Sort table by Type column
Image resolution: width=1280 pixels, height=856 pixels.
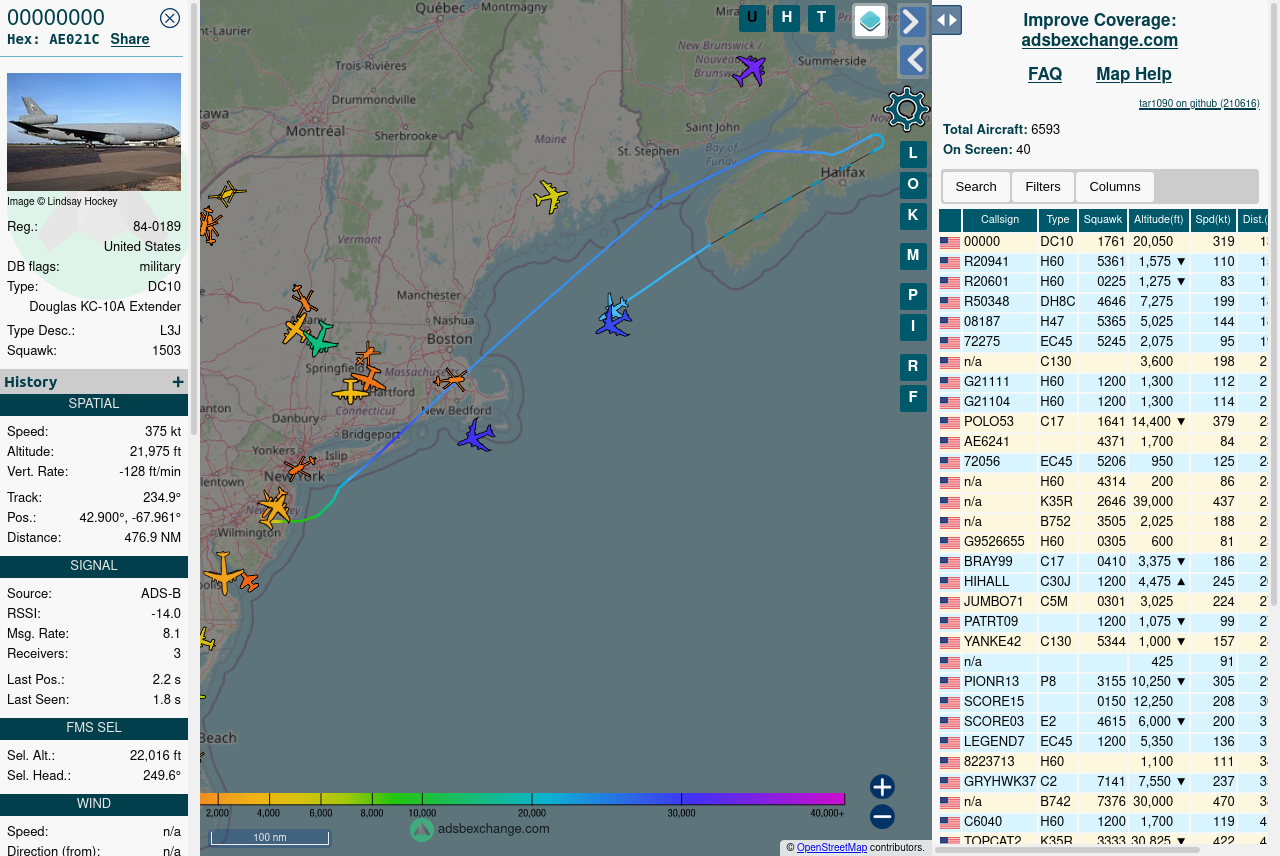[x=1058, y=220]
